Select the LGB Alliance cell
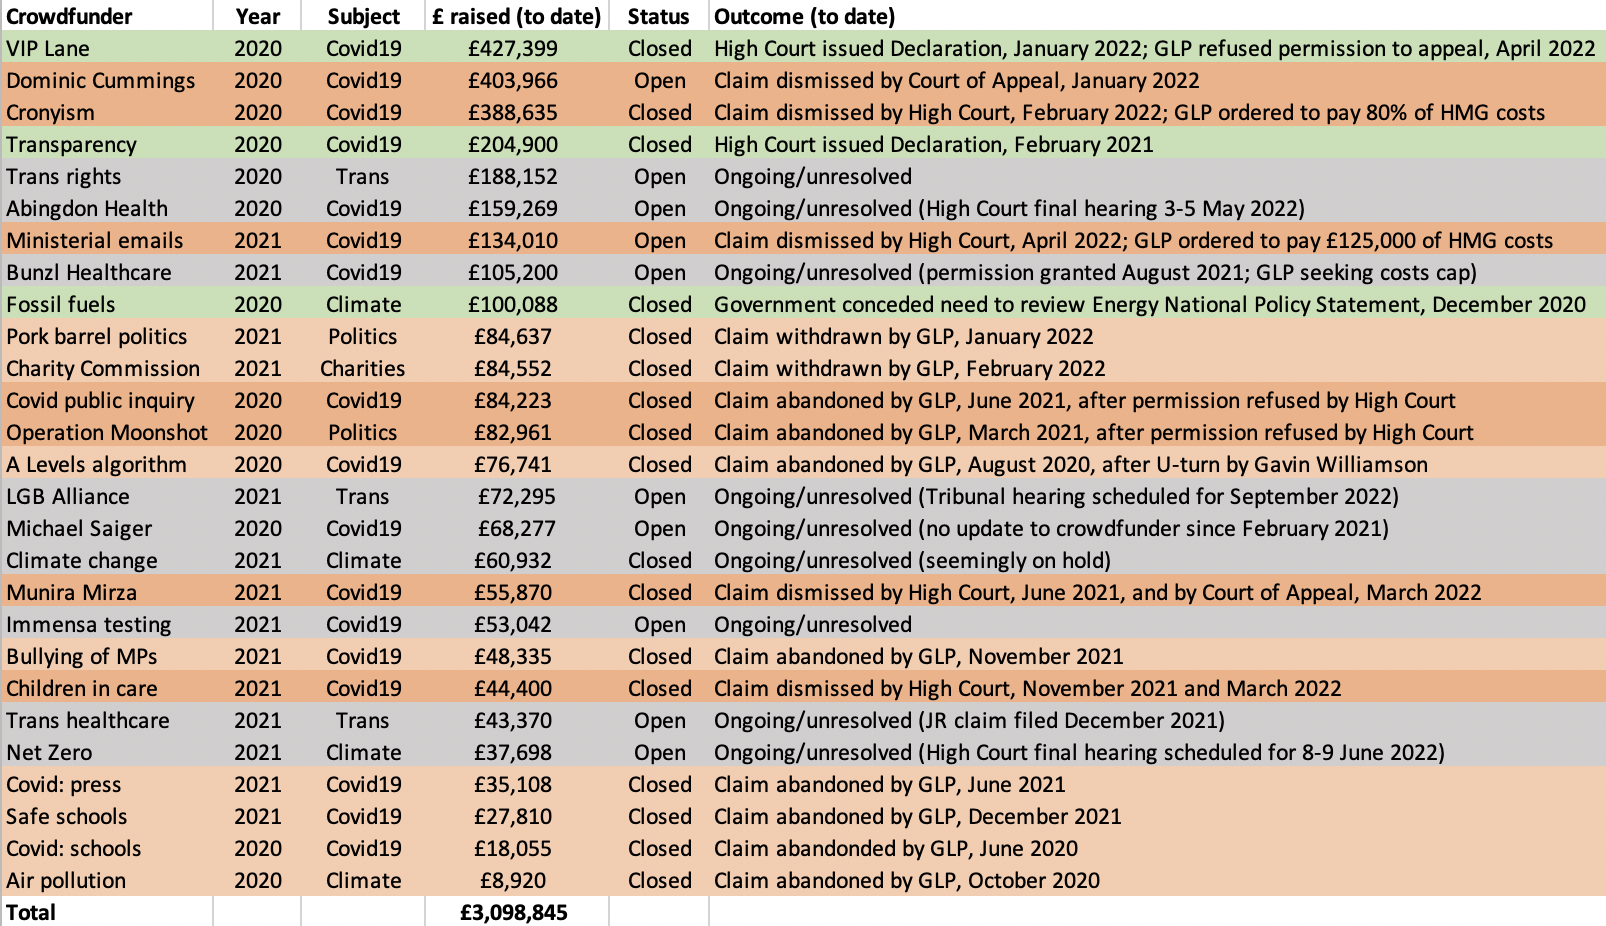Viewport: 1606px width, 926px height. tap(68, 496)
